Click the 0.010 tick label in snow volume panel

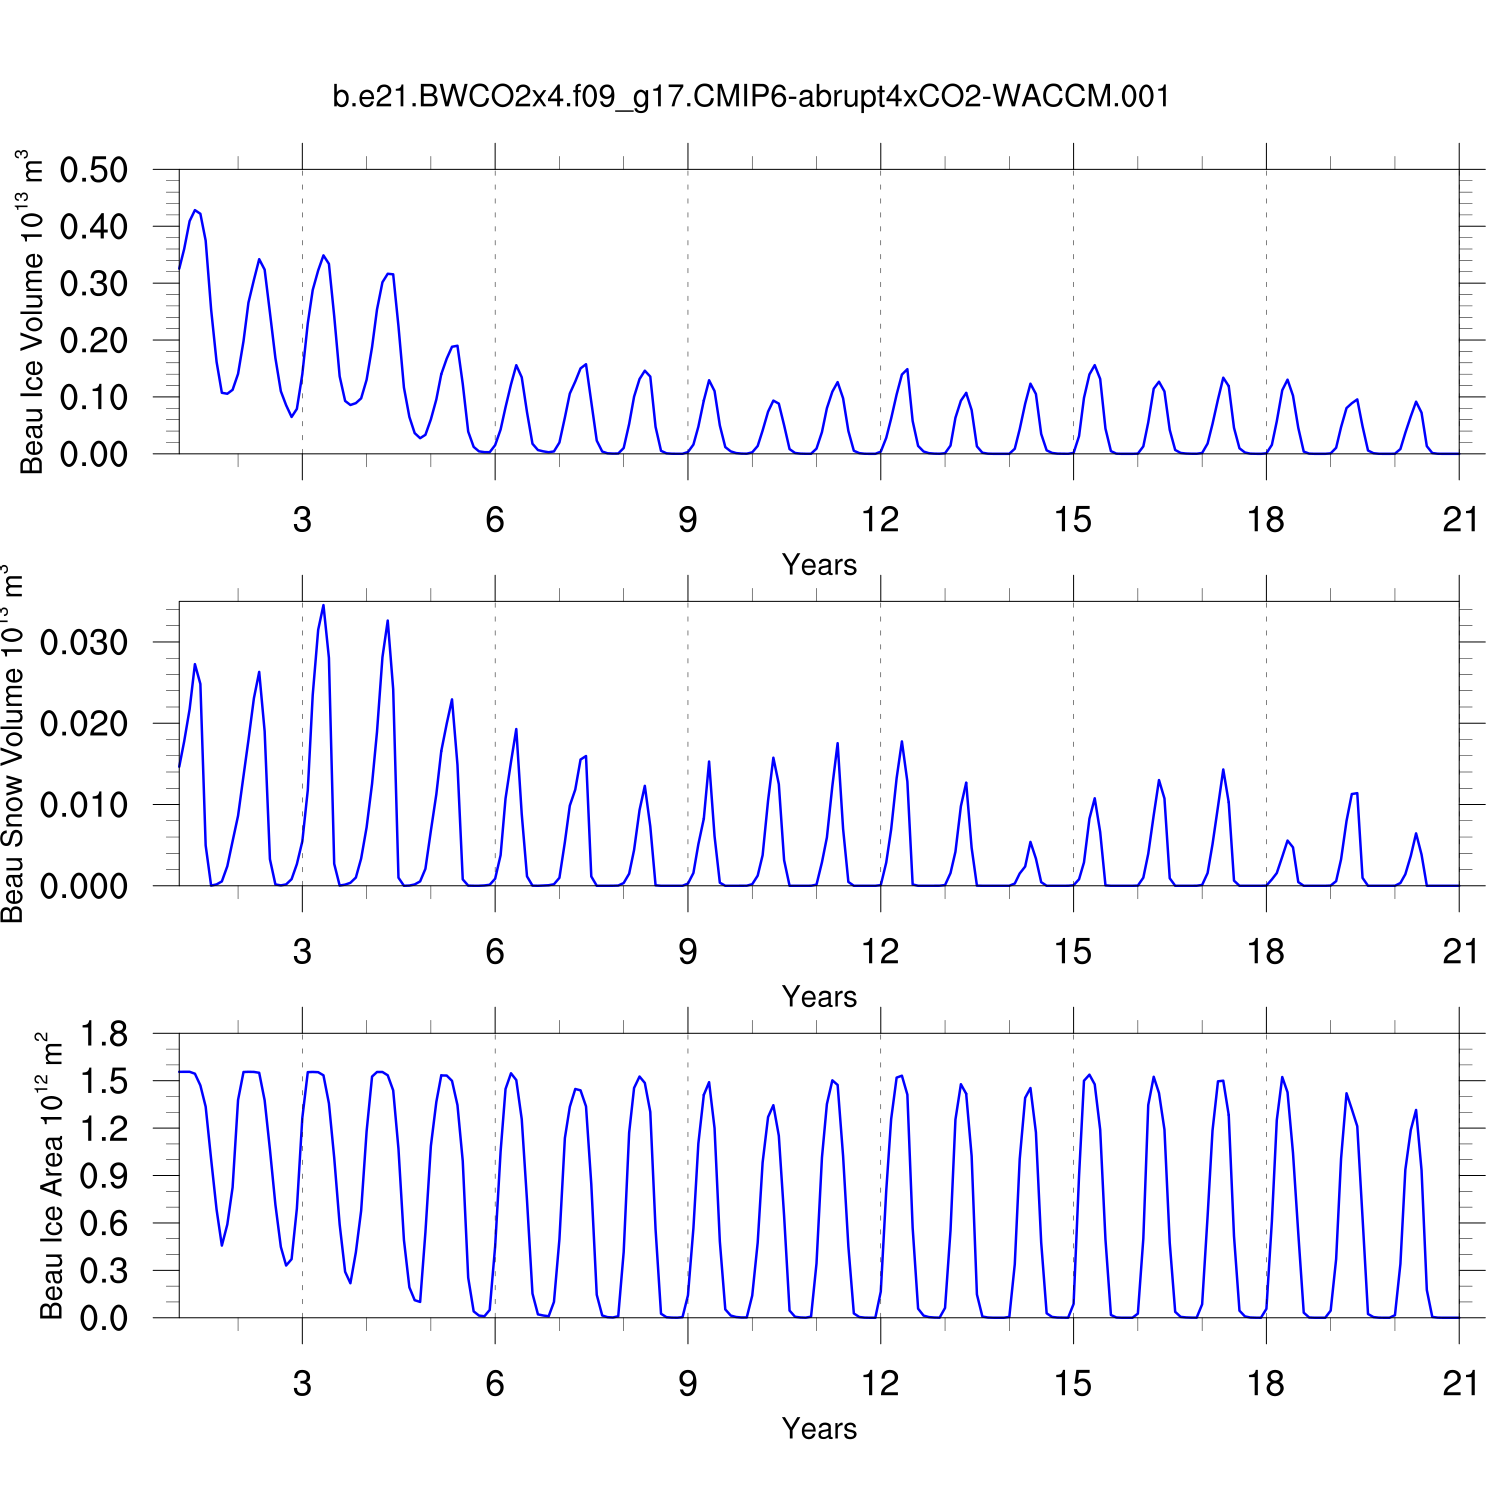(84, 805)
